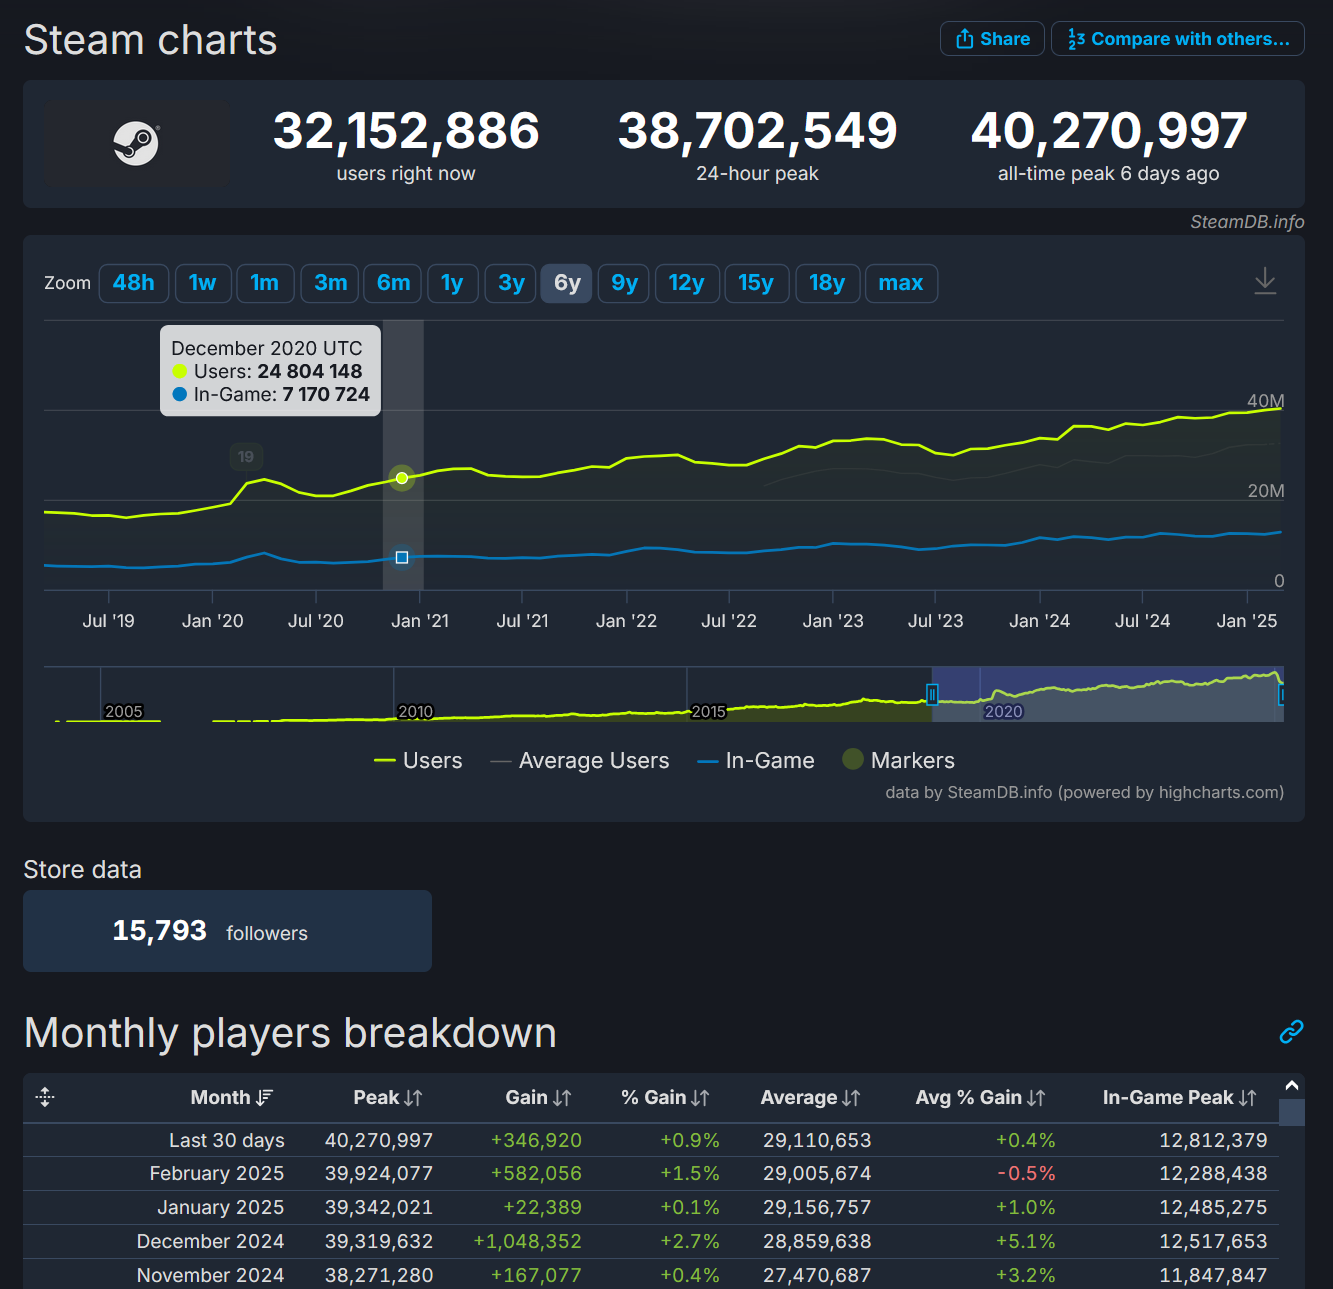Click the table scrollbar thumb
Viewport: 1333px width, 1289px height.
click(1292, 1112)
